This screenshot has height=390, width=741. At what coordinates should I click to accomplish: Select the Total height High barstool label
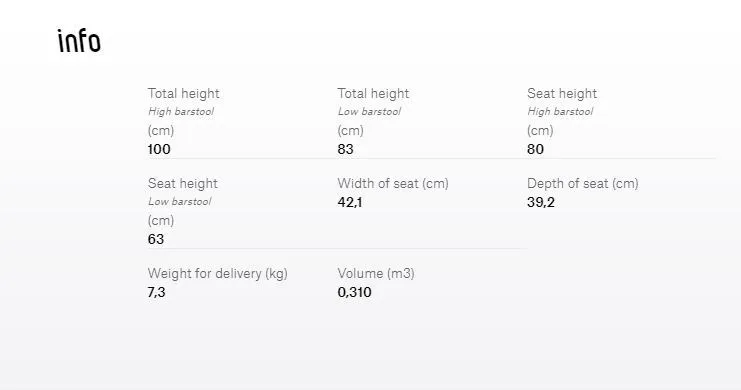click(183, 112)
